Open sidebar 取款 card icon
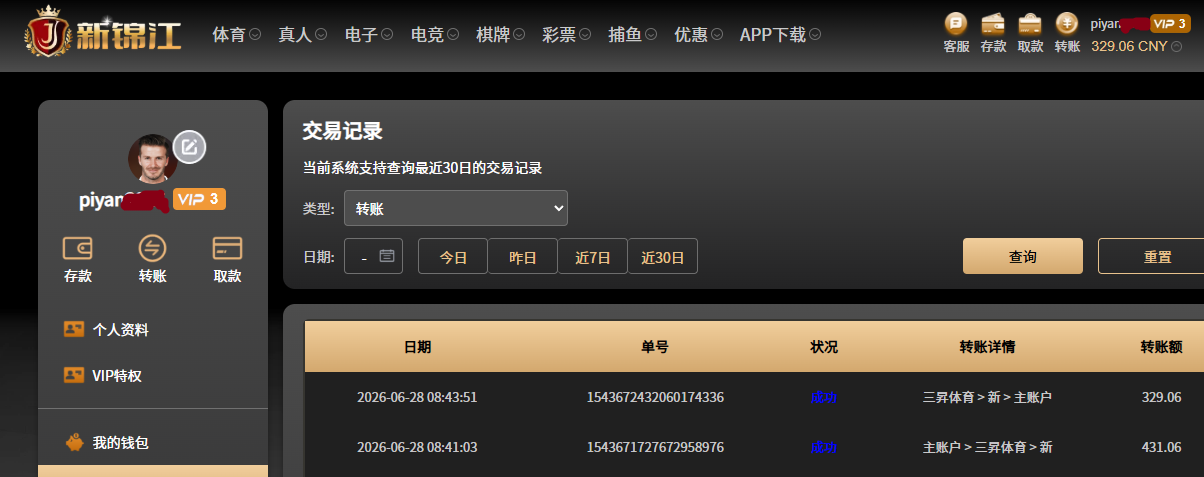The width and height of the screenshot is (1204, 477). [227, 248]
